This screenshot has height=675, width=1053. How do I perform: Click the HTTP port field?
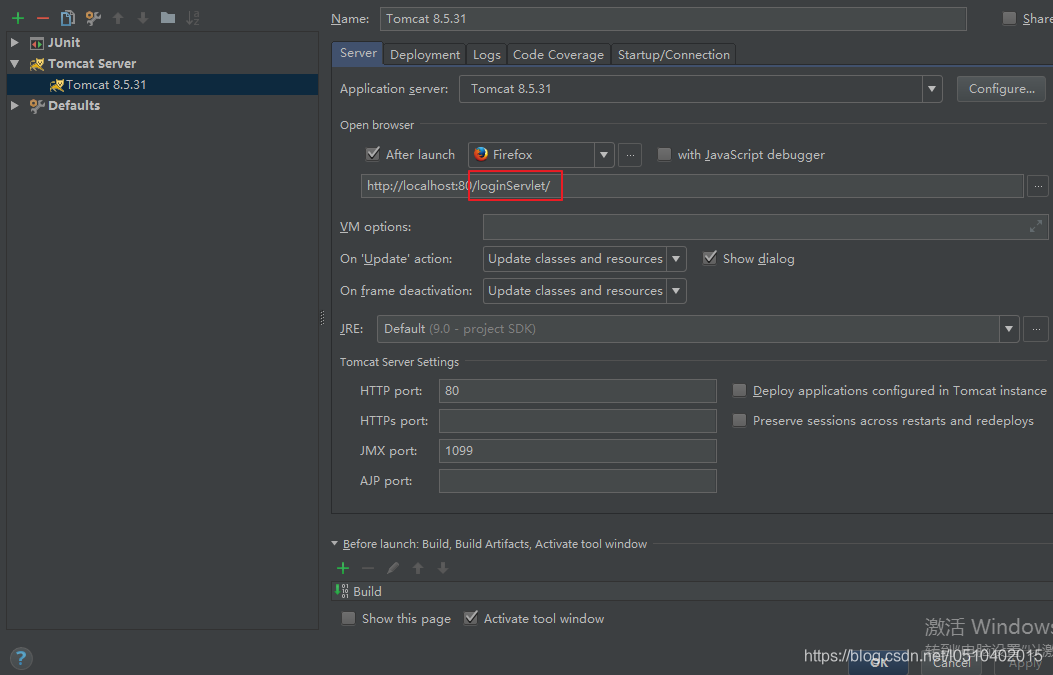578,391
